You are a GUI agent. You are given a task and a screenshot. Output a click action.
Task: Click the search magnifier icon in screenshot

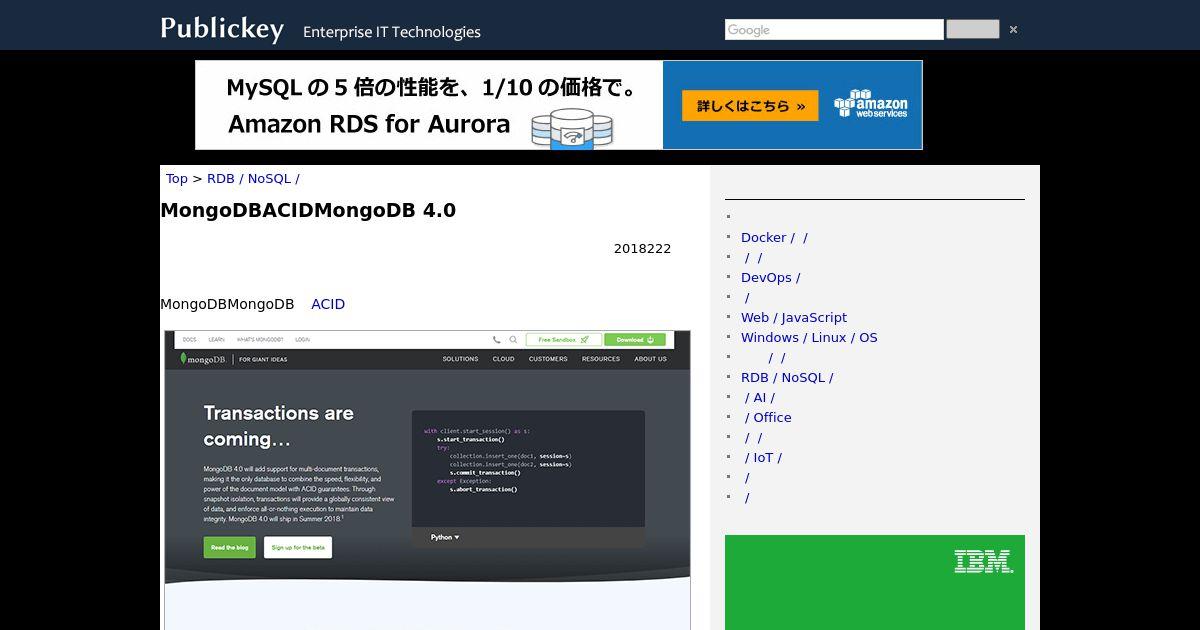point(513,340)
